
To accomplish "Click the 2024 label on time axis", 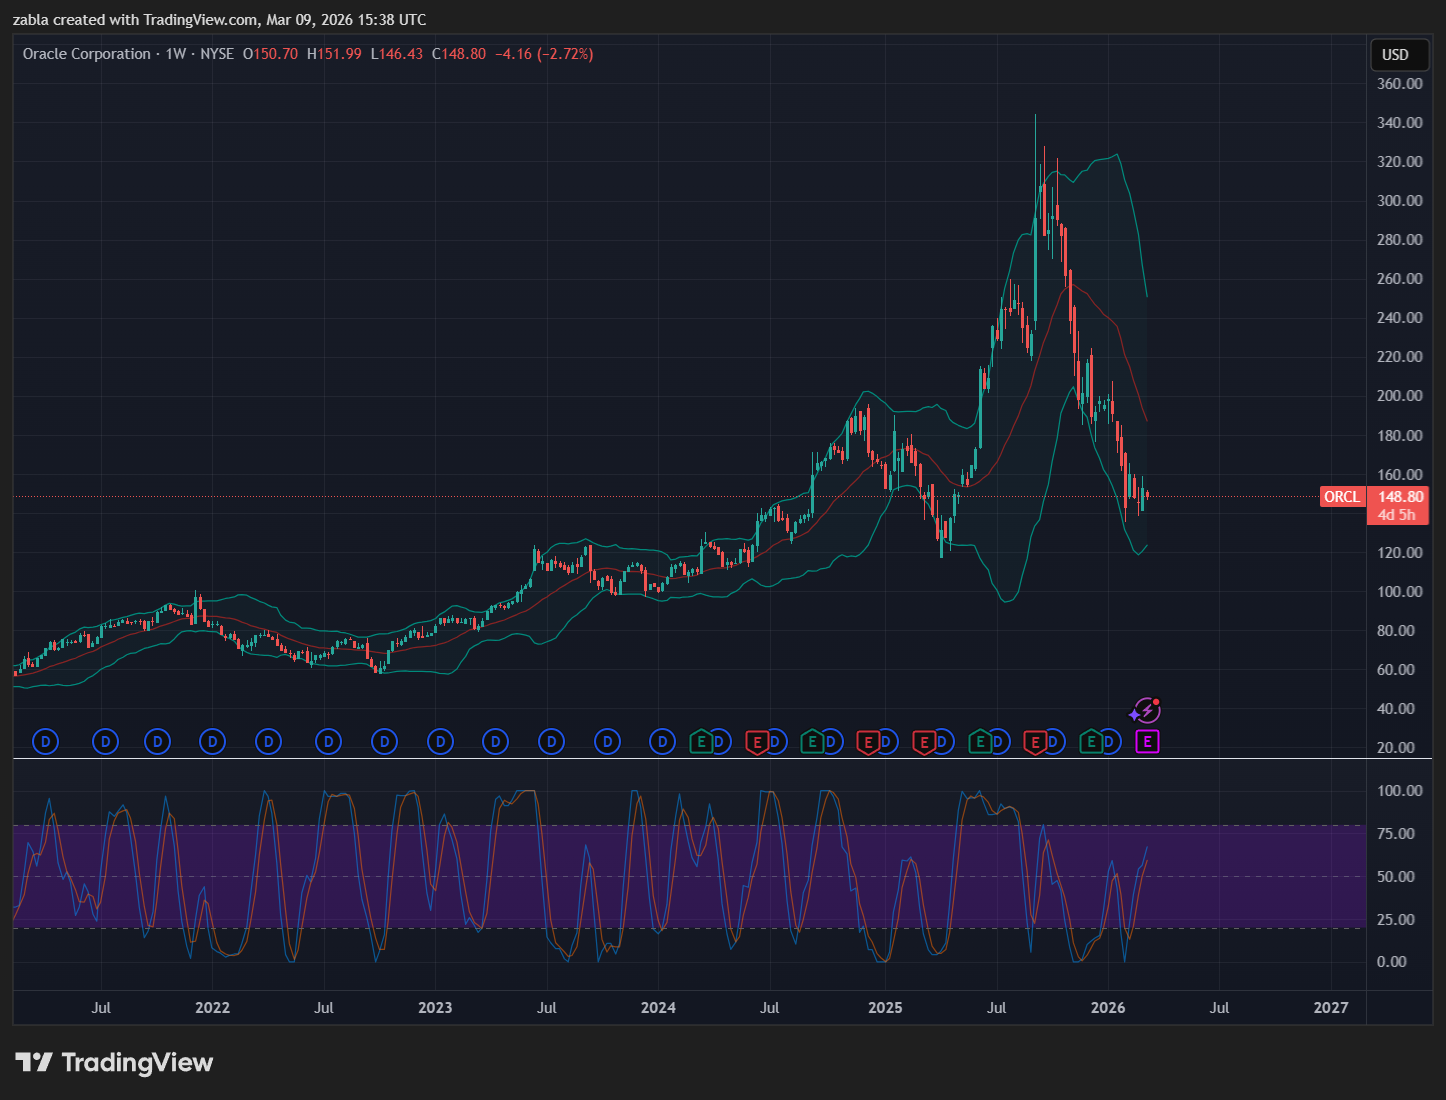I will (x=658, y=1007).
